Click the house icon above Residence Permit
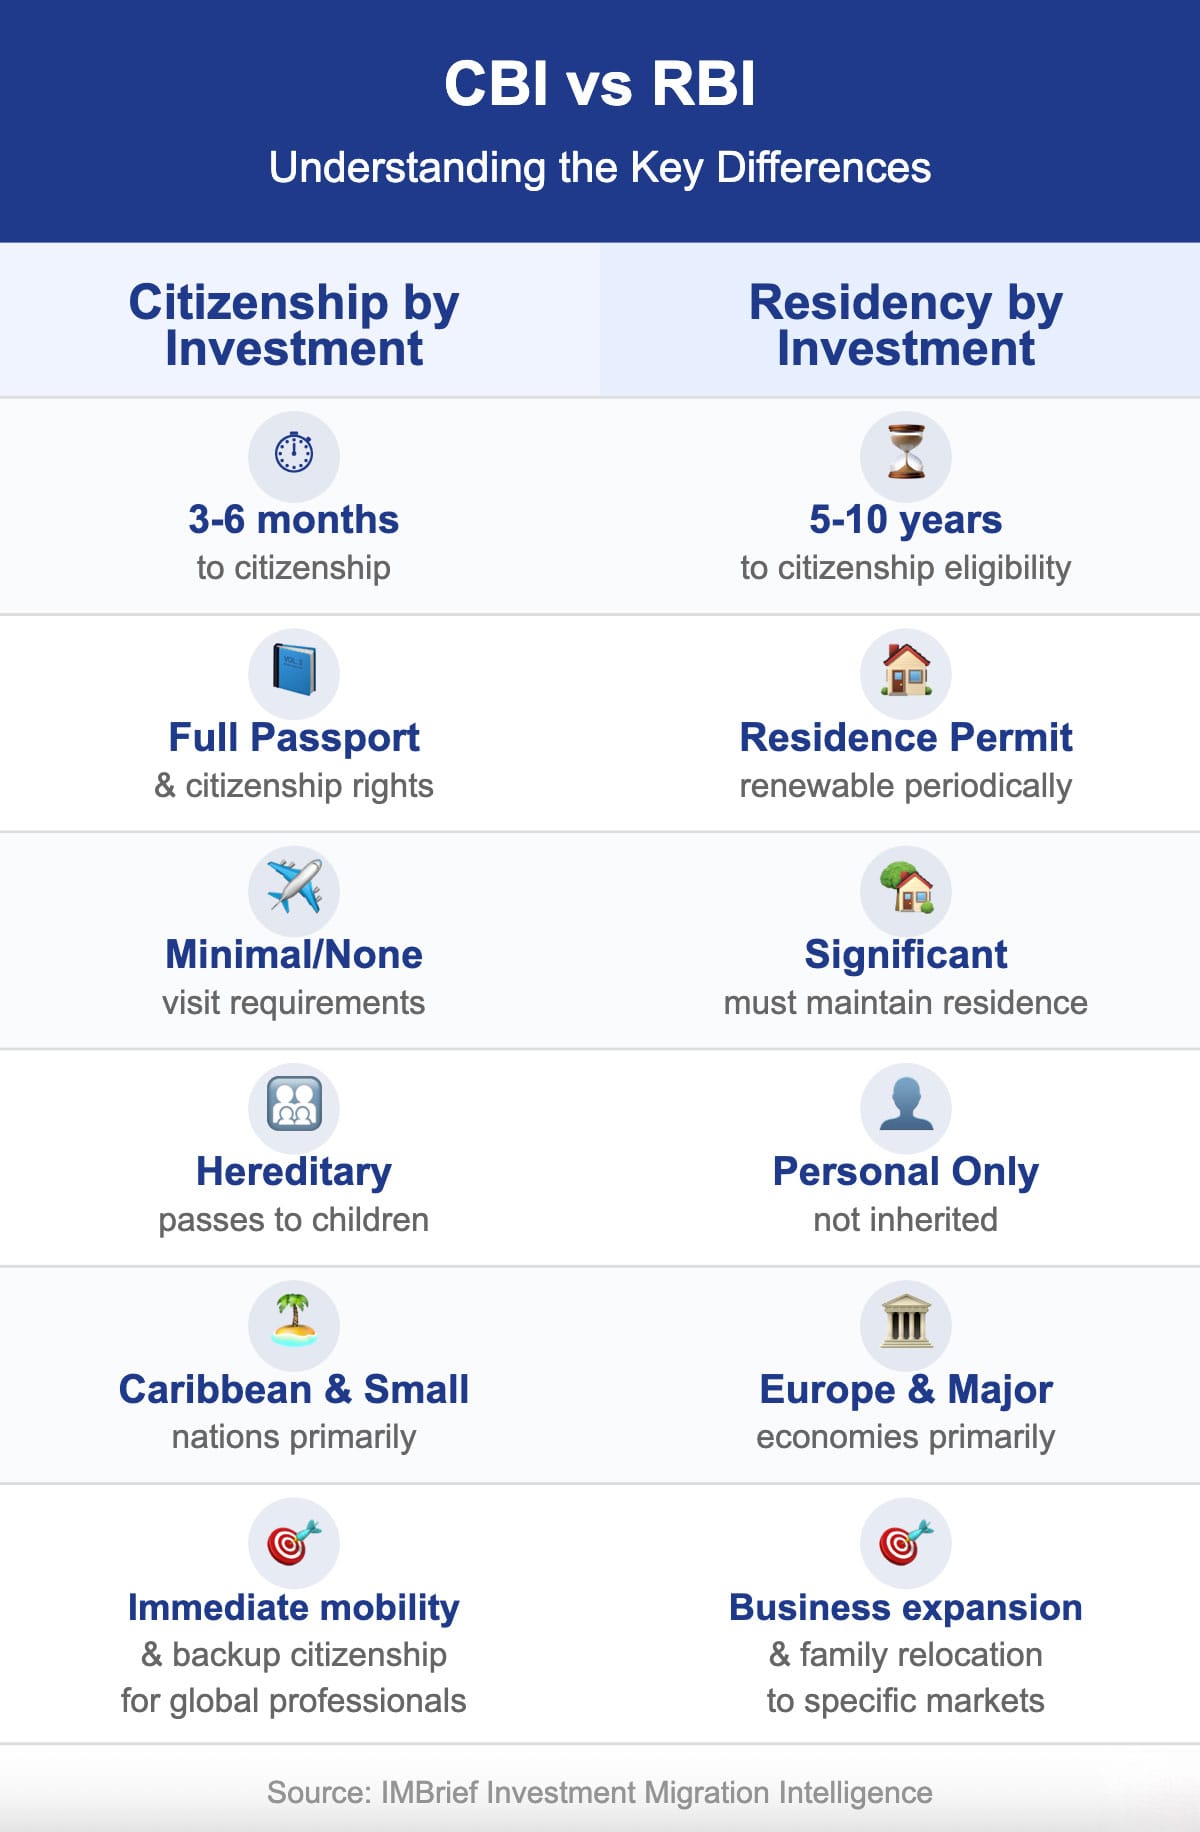Image resolution: width=1200 pixels, height=1832 pixels. (x=906, y=671)
